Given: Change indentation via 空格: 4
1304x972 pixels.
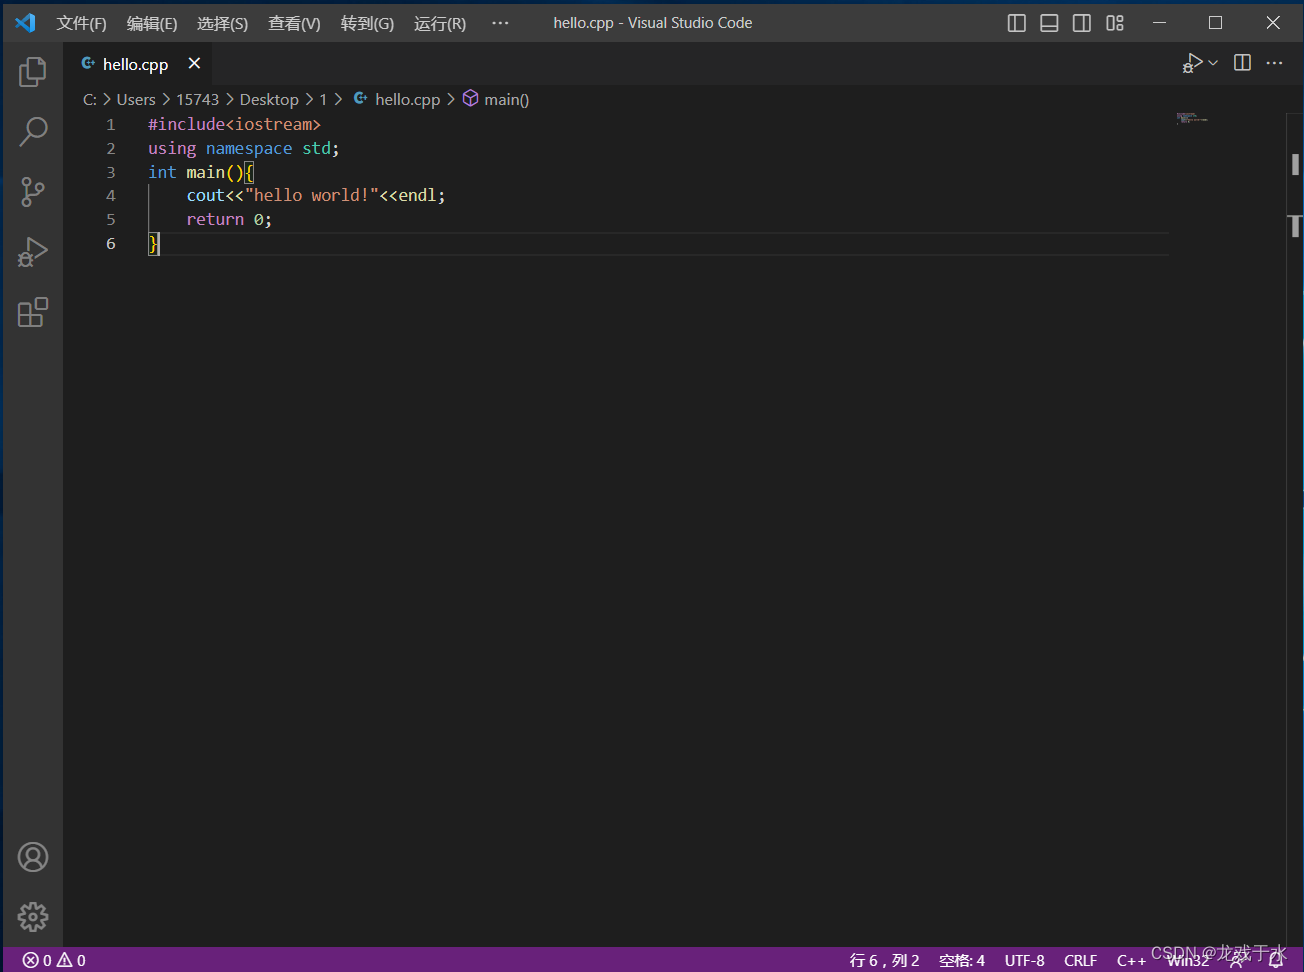Looking at the screenshot, I should (962, 960).
